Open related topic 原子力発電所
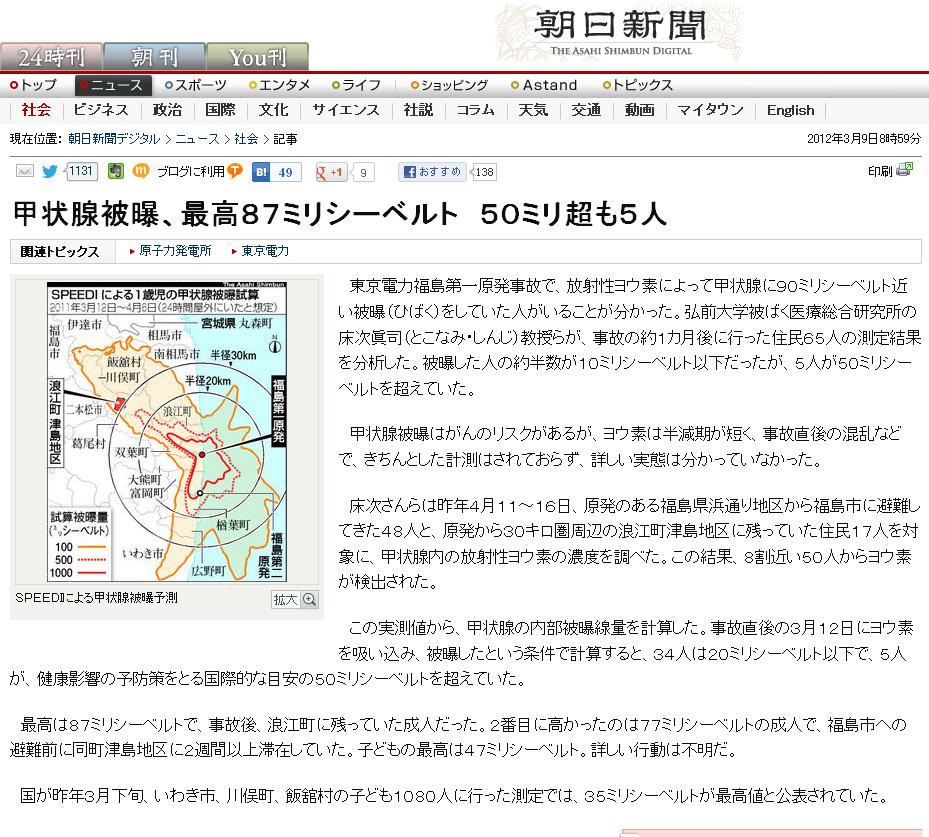 [175, 251]
